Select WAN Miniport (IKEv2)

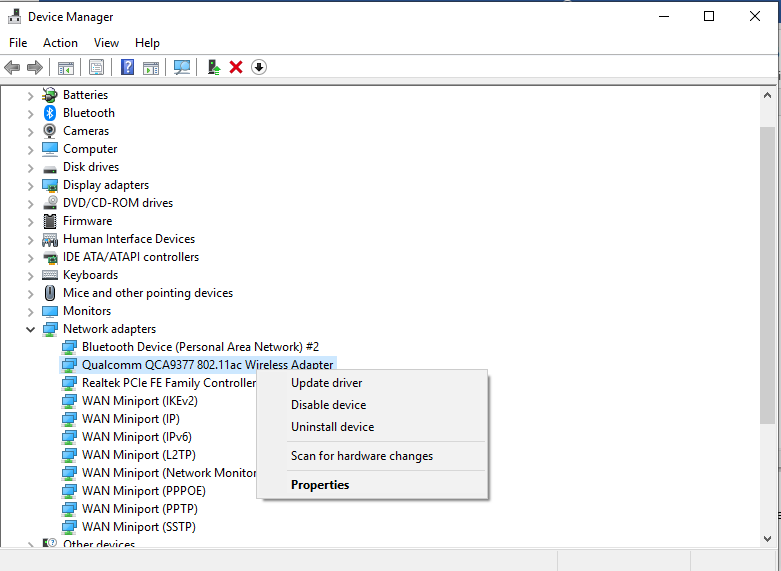(139, 401)
